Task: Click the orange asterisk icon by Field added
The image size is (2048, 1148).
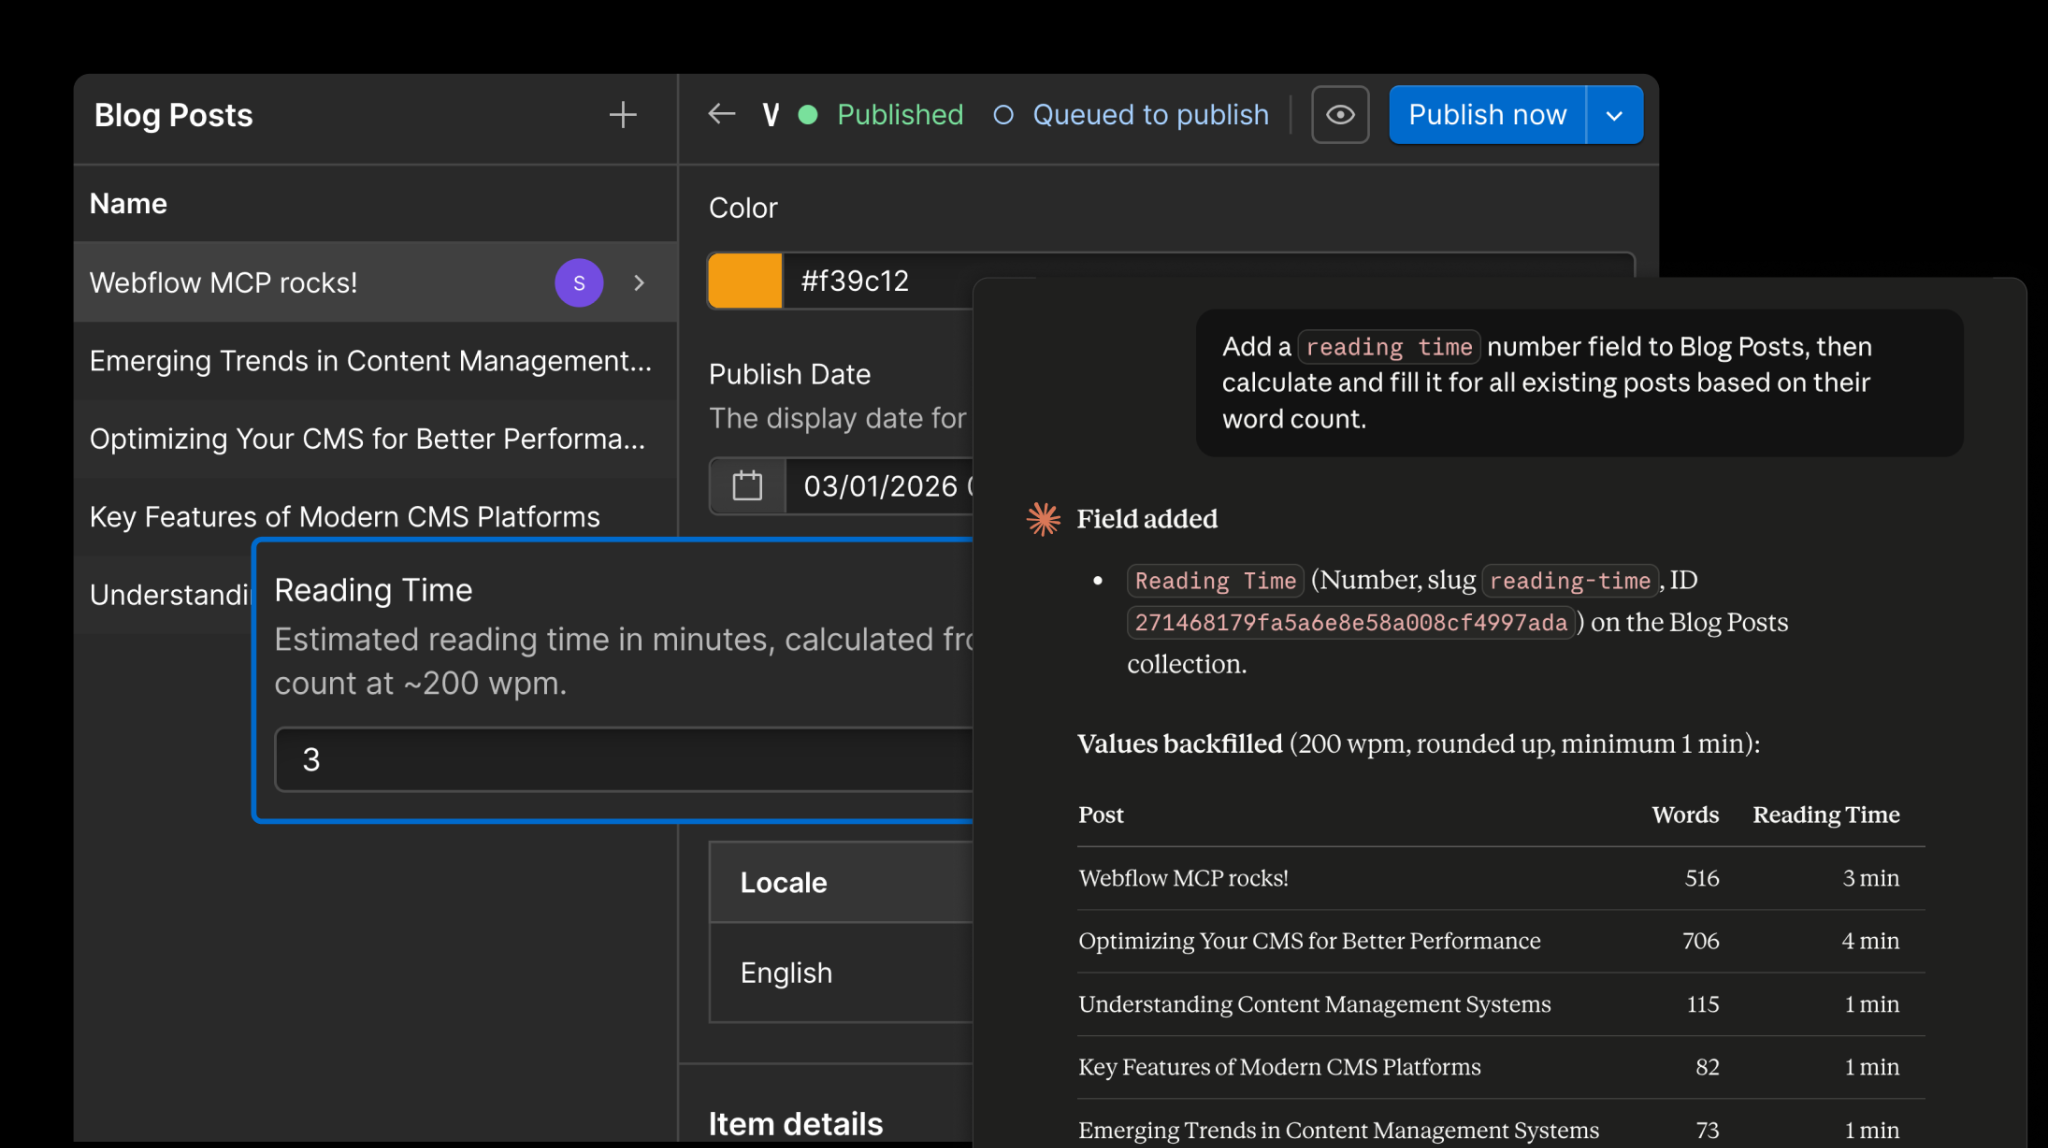Action: point(1043,519)
